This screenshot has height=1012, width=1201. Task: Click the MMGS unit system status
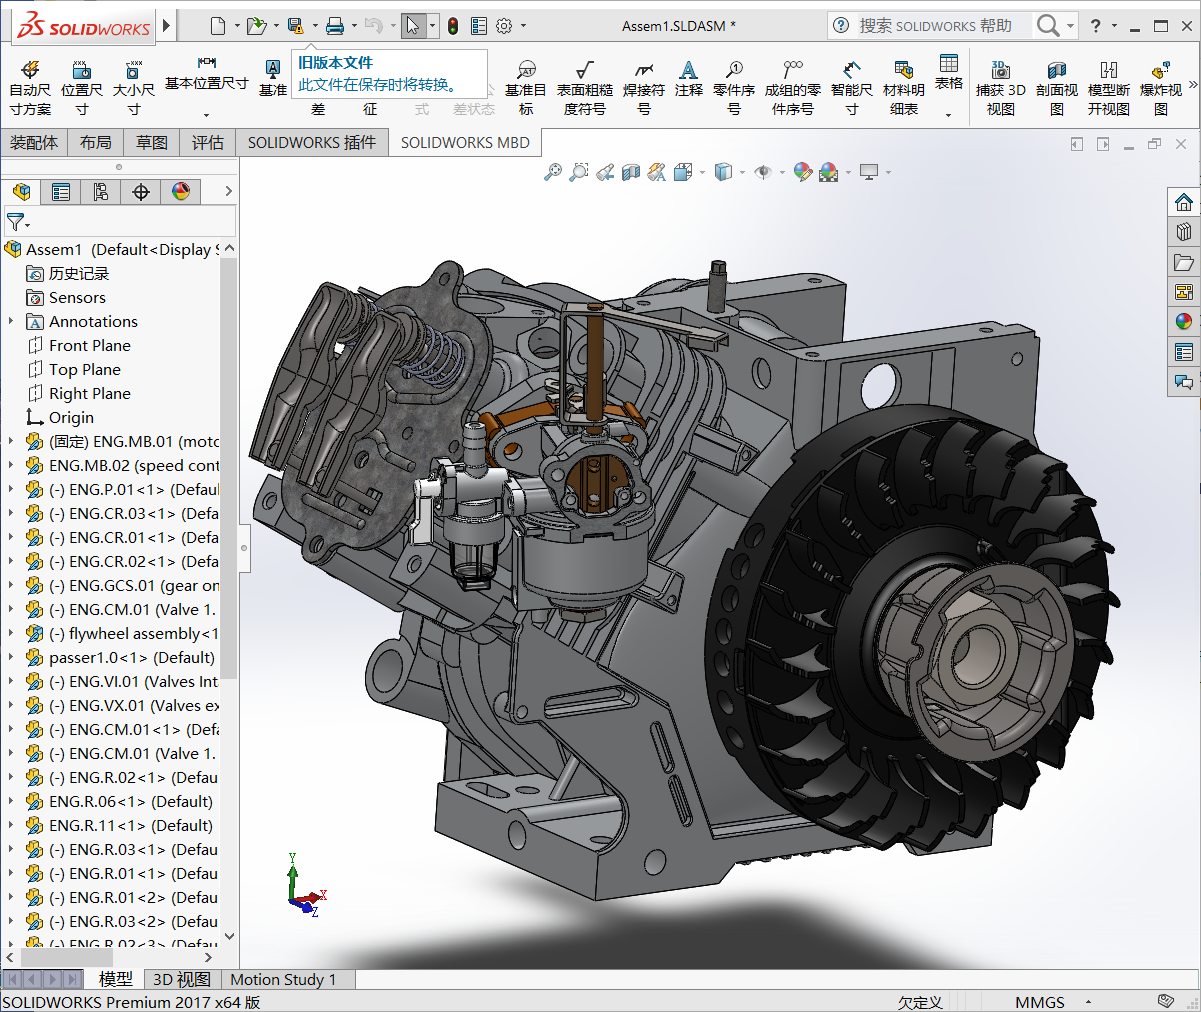point(1040,1002)
